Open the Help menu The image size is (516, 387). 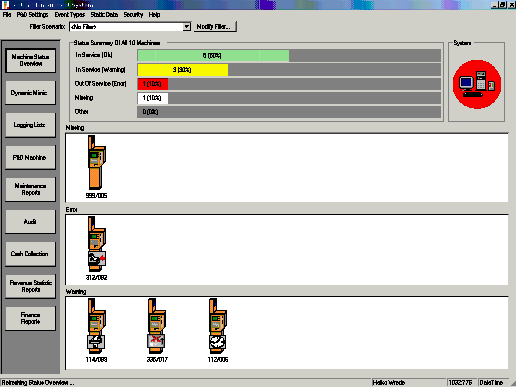tap(154, 15)
